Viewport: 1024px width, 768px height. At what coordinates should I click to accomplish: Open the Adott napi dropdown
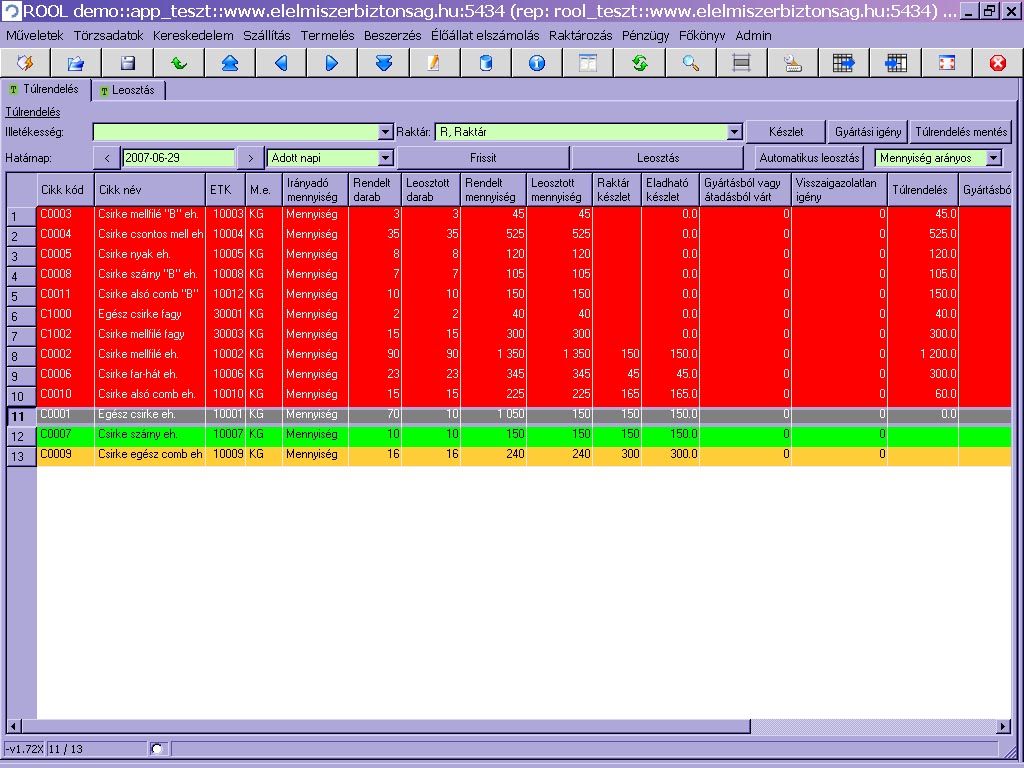[x=386, y=158]
